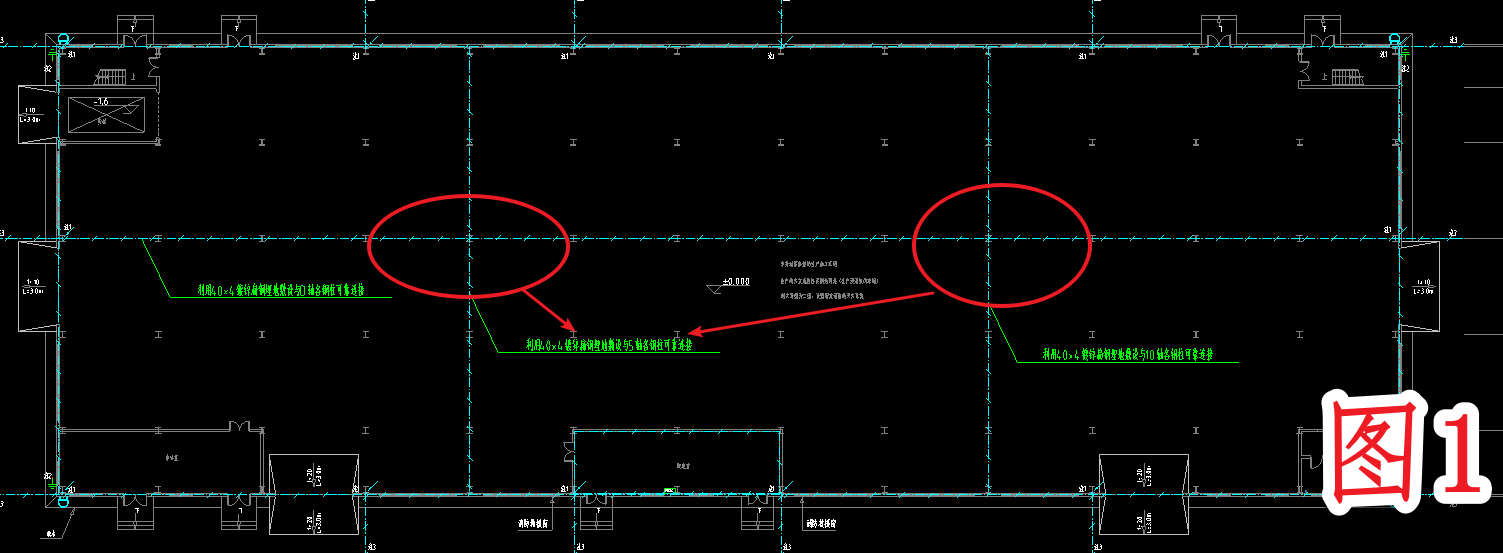Click the staircase symbol in the top-left corner
Viewport: 1503px width, 553px height.
click(x=111, y=78)
